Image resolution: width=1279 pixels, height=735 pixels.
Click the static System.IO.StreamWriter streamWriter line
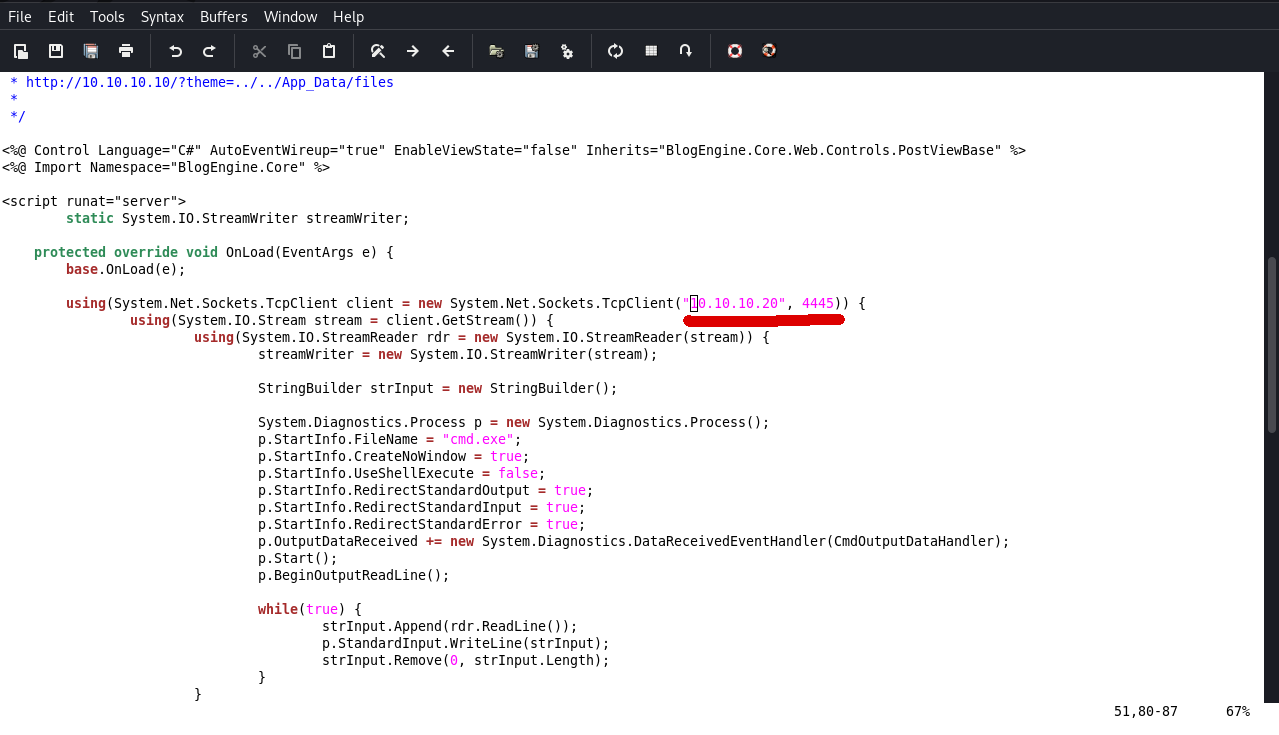click(x=238, y=218)
